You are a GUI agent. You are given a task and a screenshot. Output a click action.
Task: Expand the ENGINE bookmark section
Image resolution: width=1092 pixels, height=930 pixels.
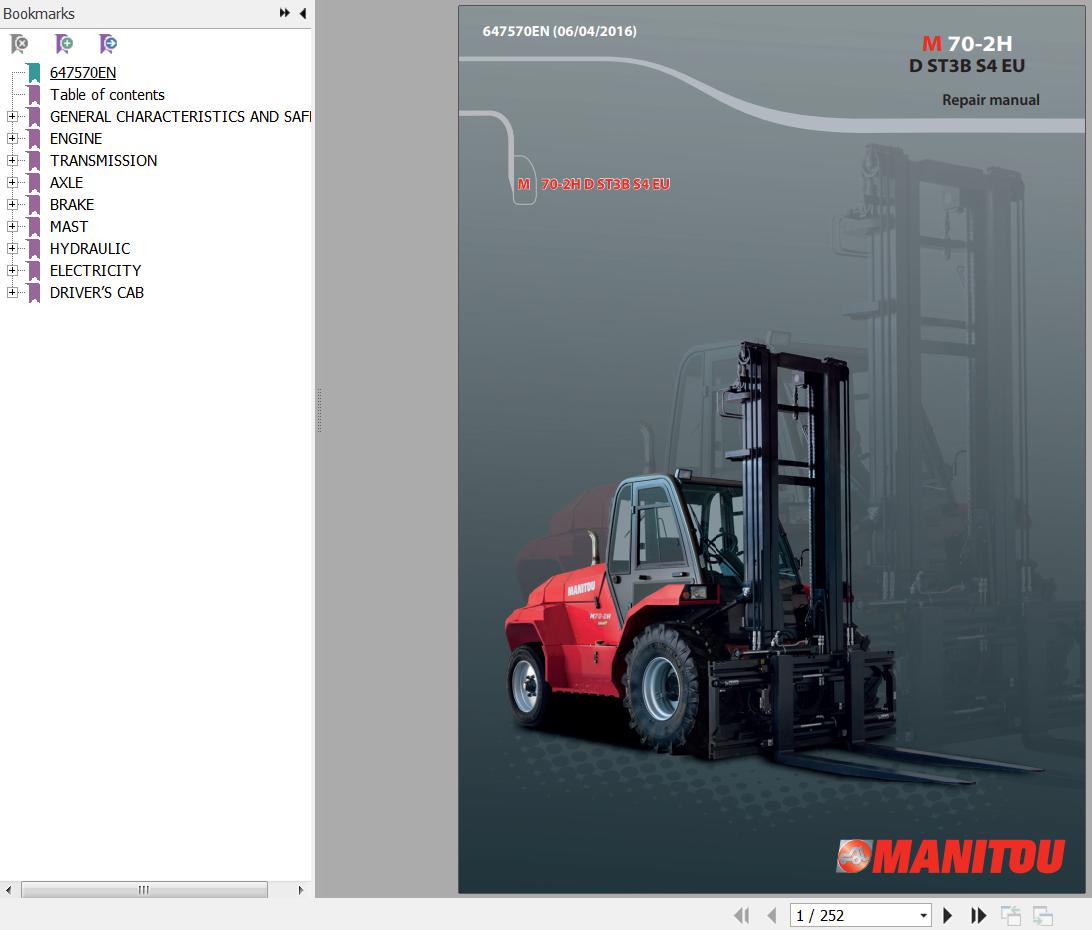point(12,139)
